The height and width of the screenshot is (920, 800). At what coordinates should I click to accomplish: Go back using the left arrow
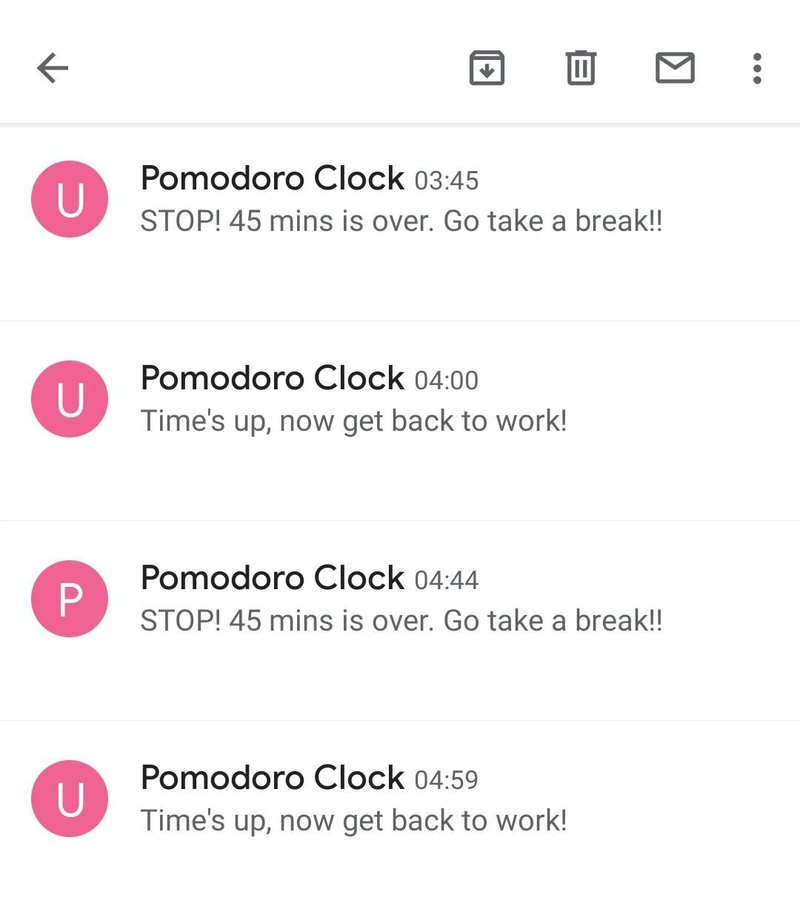tap(53, 68)
